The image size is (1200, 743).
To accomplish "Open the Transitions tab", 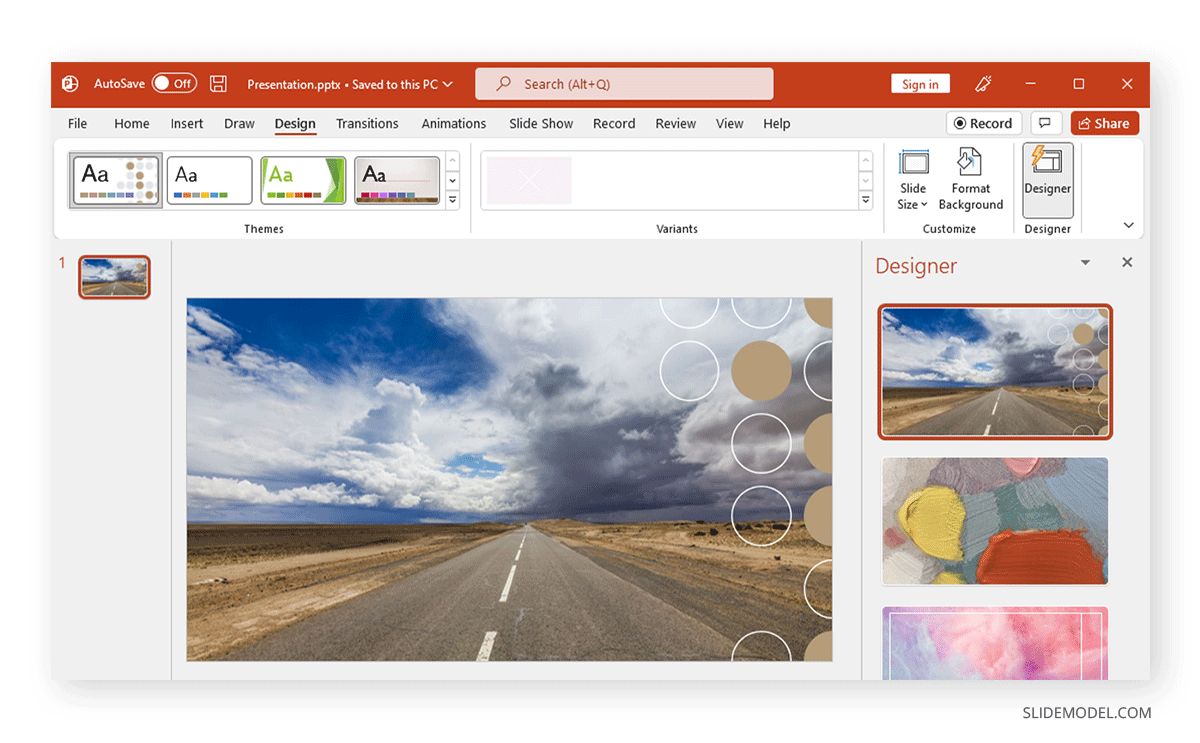I will pos(367,123).
